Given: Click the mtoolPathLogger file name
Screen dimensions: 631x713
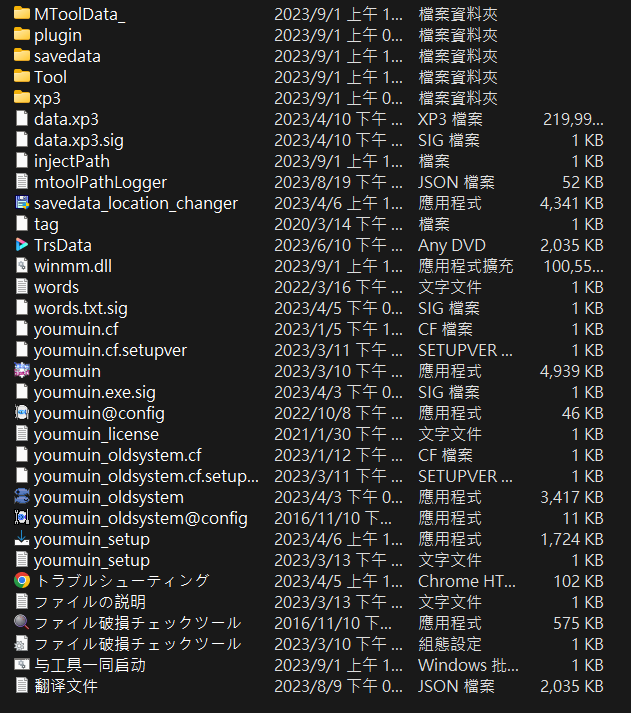Looking at the screenshot, I should click(100, 182).
